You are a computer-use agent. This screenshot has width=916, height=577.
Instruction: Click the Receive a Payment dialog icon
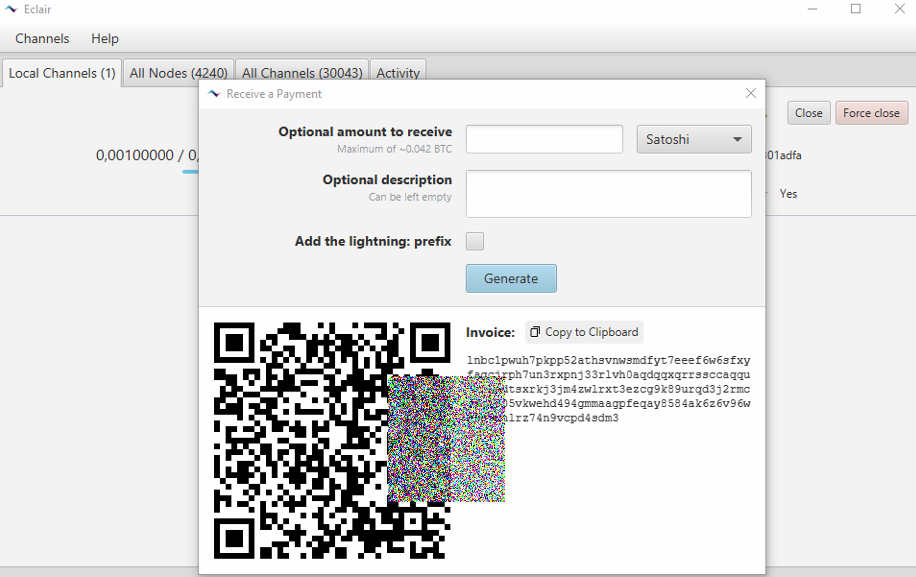[x=213, y=94]
